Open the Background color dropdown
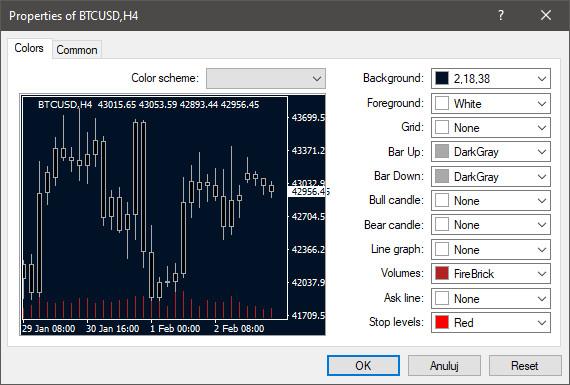The image size is (570, 385). (491, 79)
